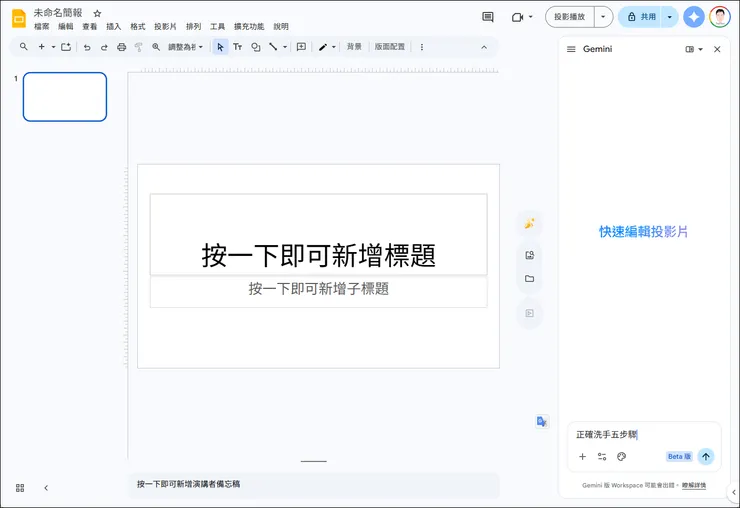
Task: Open toolbar more options three dots
Action: click(x=422, y=47)
